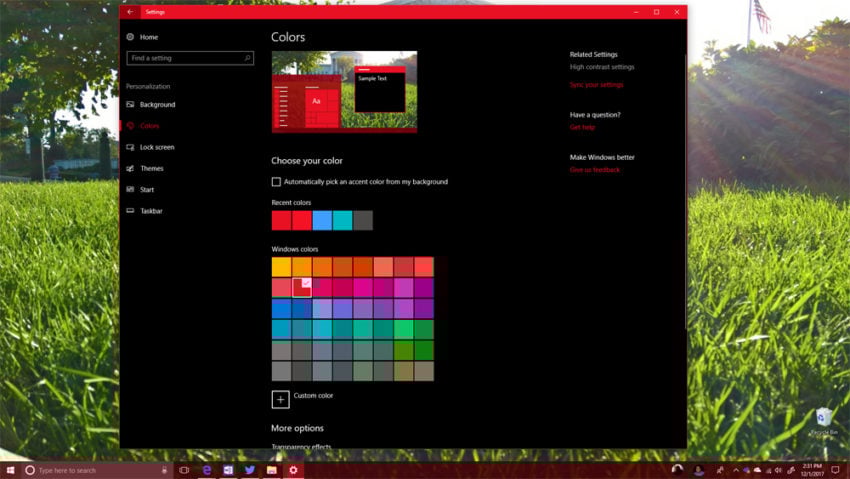Viewport: 850px width, 479px height.
Task: Open the Start settings icon
Action: (x=130, y=190)
